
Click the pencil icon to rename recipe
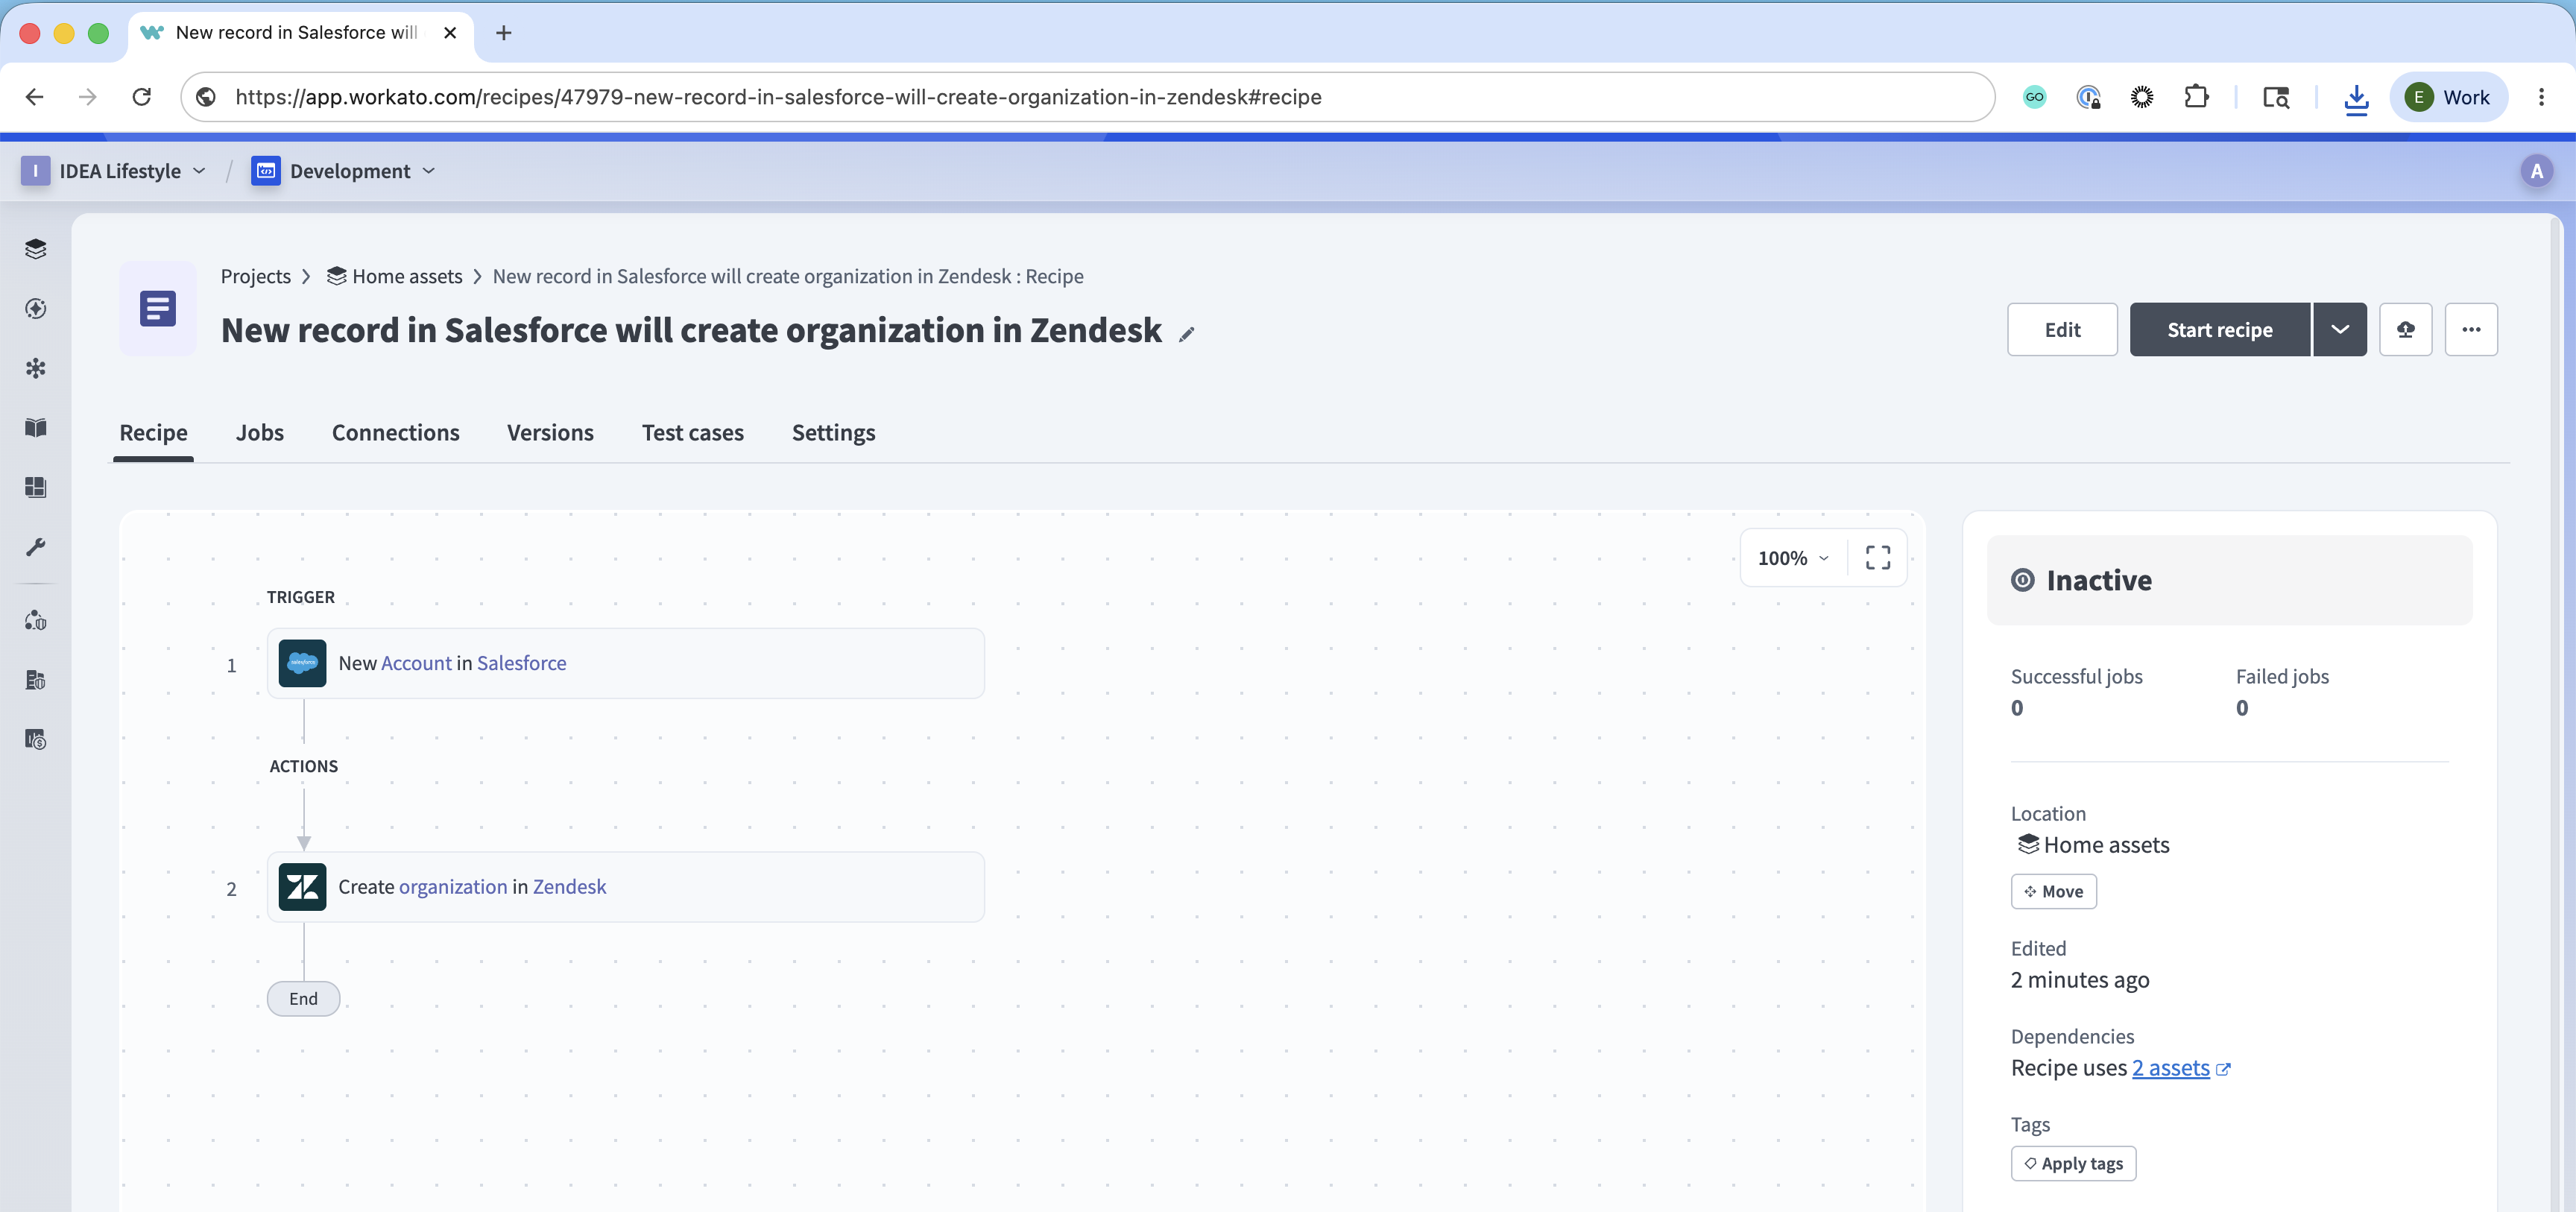click(x=1187, y=334)
